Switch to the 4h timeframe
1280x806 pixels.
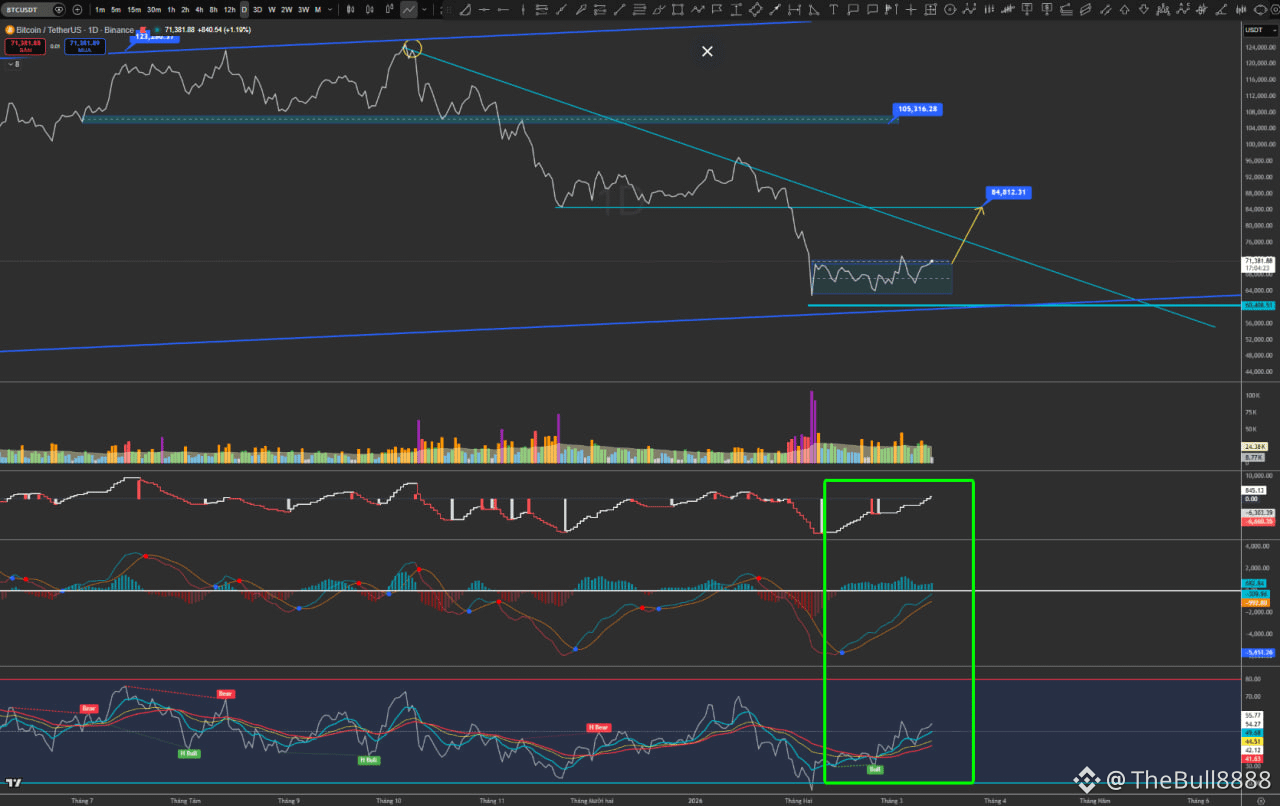(199, 9)
